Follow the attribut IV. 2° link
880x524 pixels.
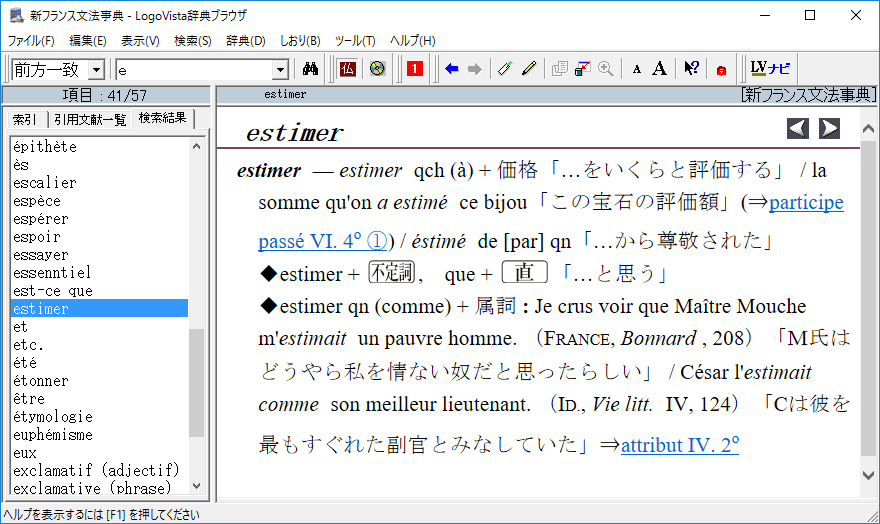pos(679,445)
